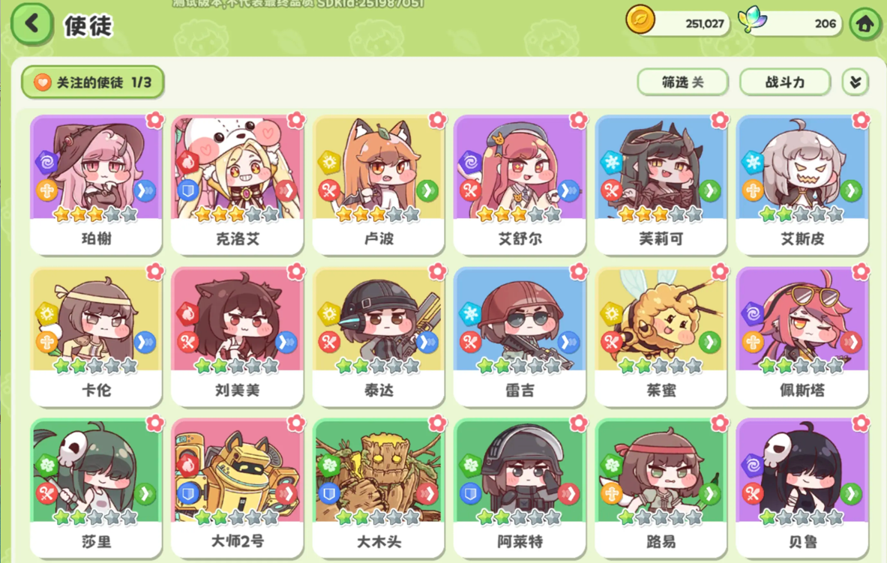
Task: Tap the butterfly currency icon
Action: 753,19
